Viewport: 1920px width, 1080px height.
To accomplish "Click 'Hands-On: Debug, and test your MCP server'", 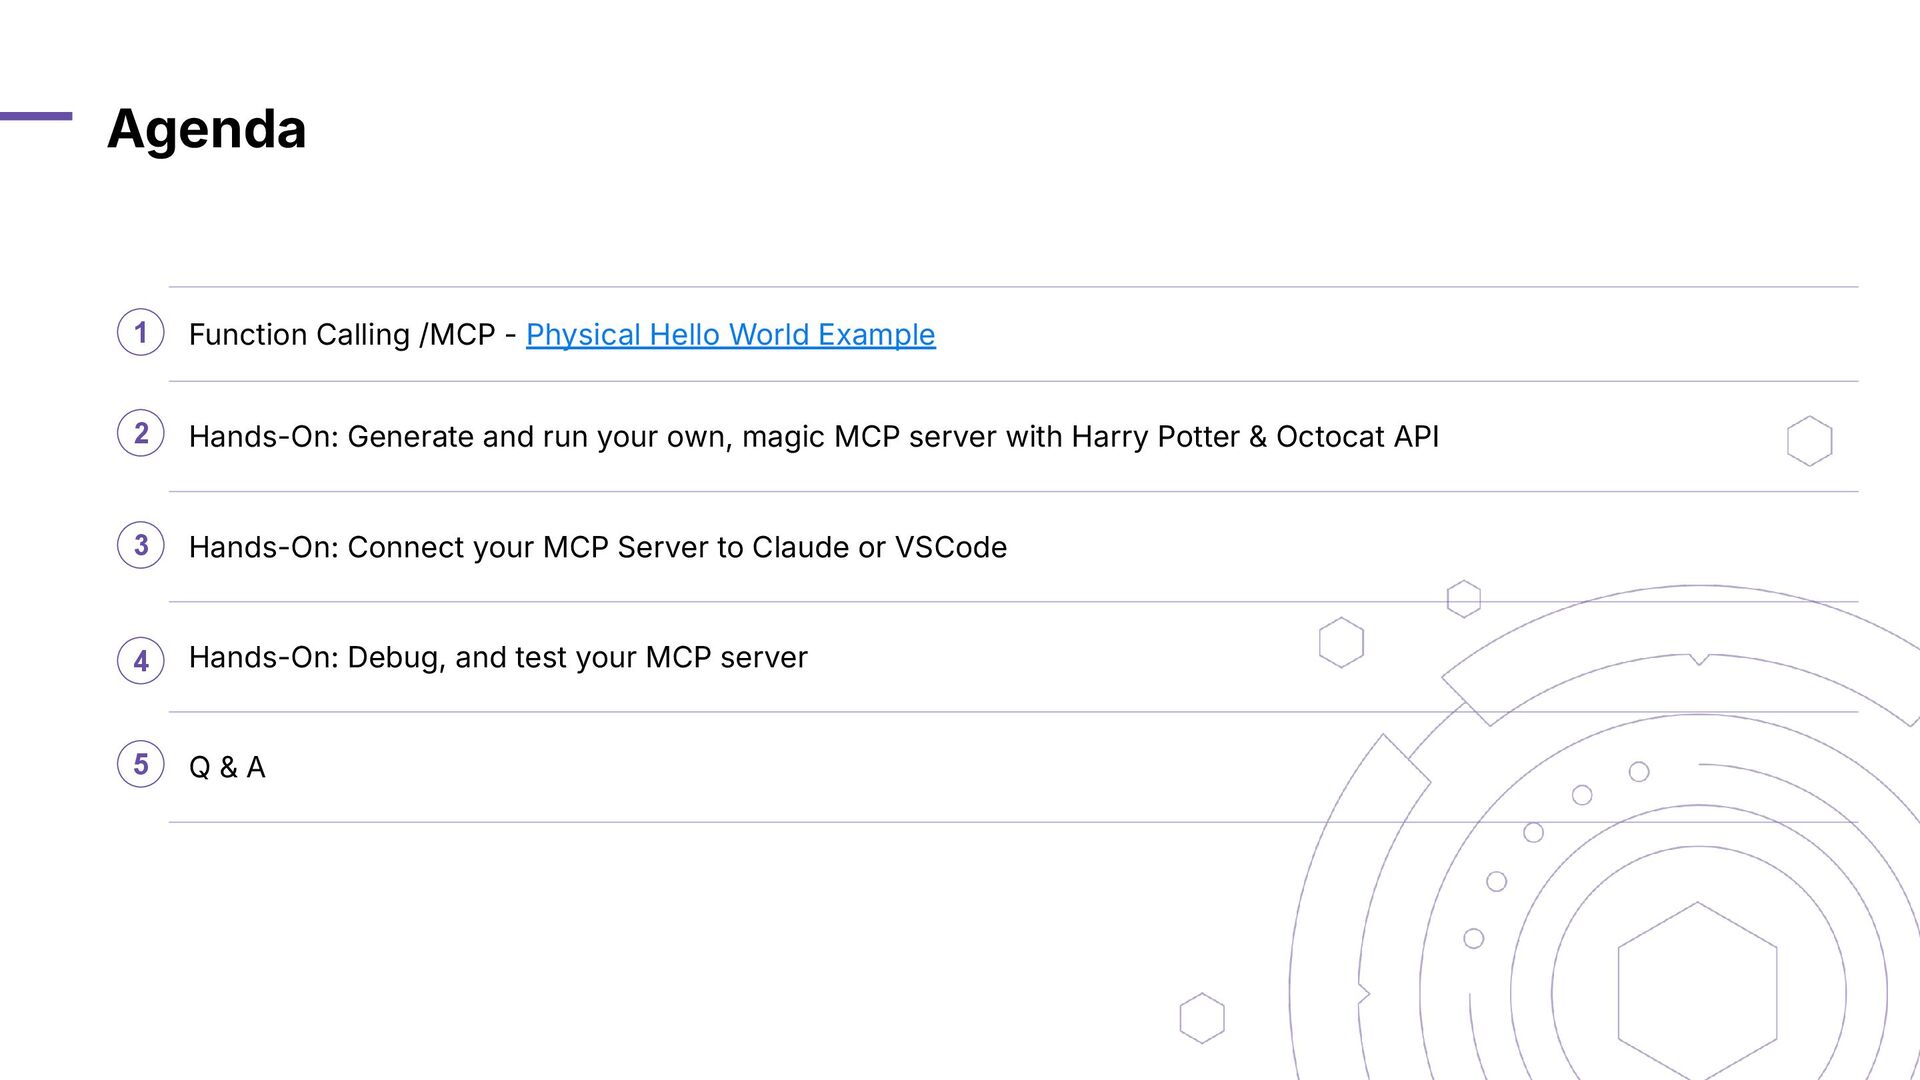I will click(498, 657).
